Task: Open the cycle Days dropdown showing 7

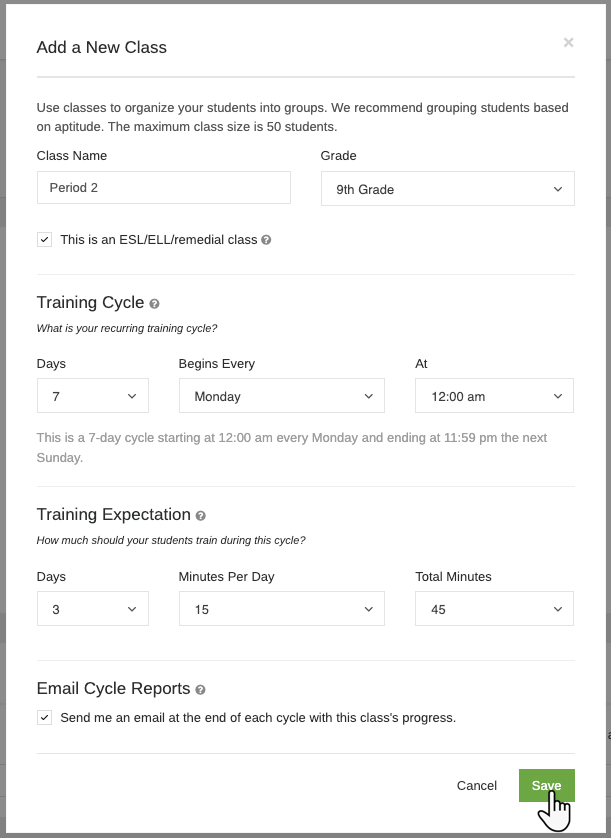Action: coord(92,395)
